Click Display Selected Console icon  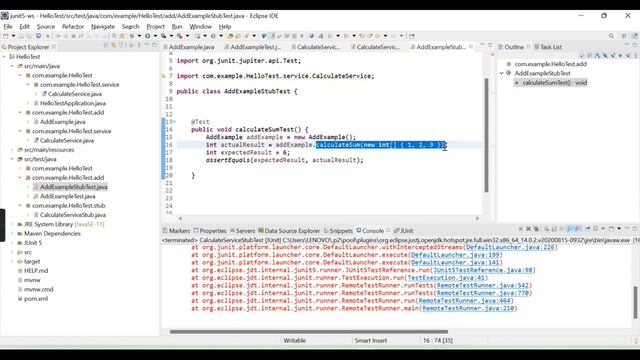coord(595,229)
